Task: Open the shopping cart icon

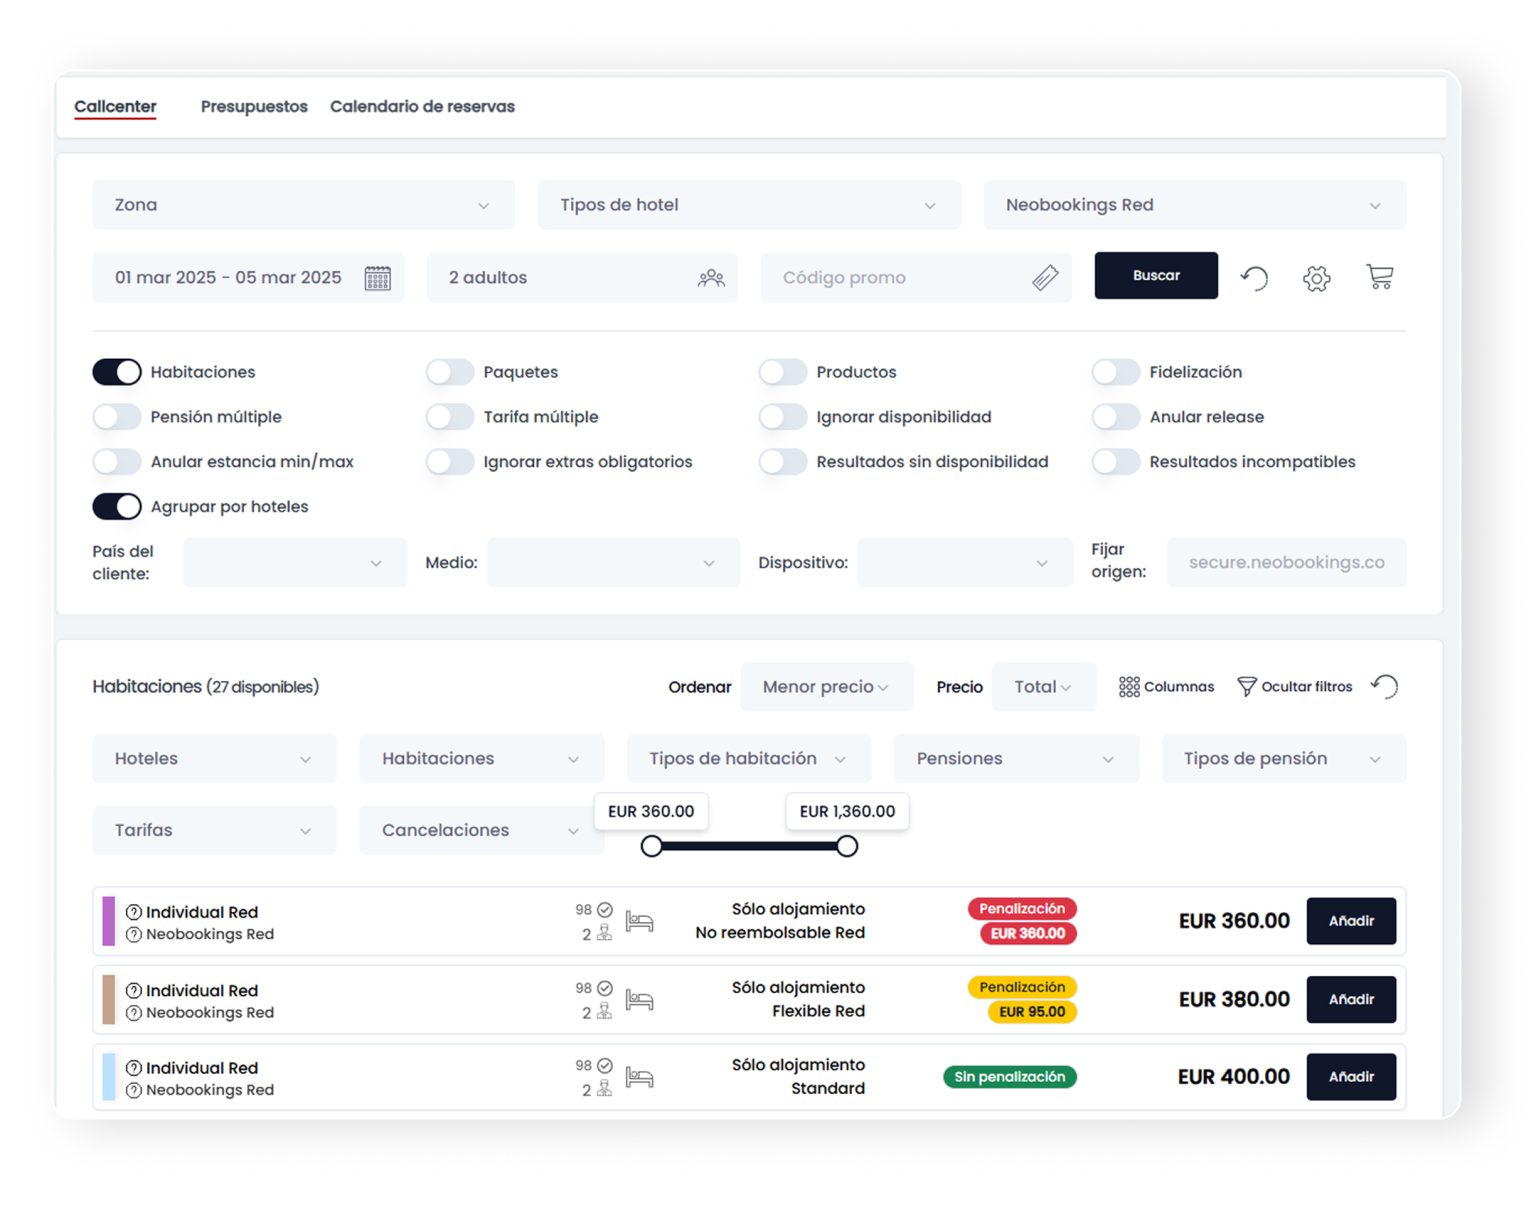Action: (1379, 277)
